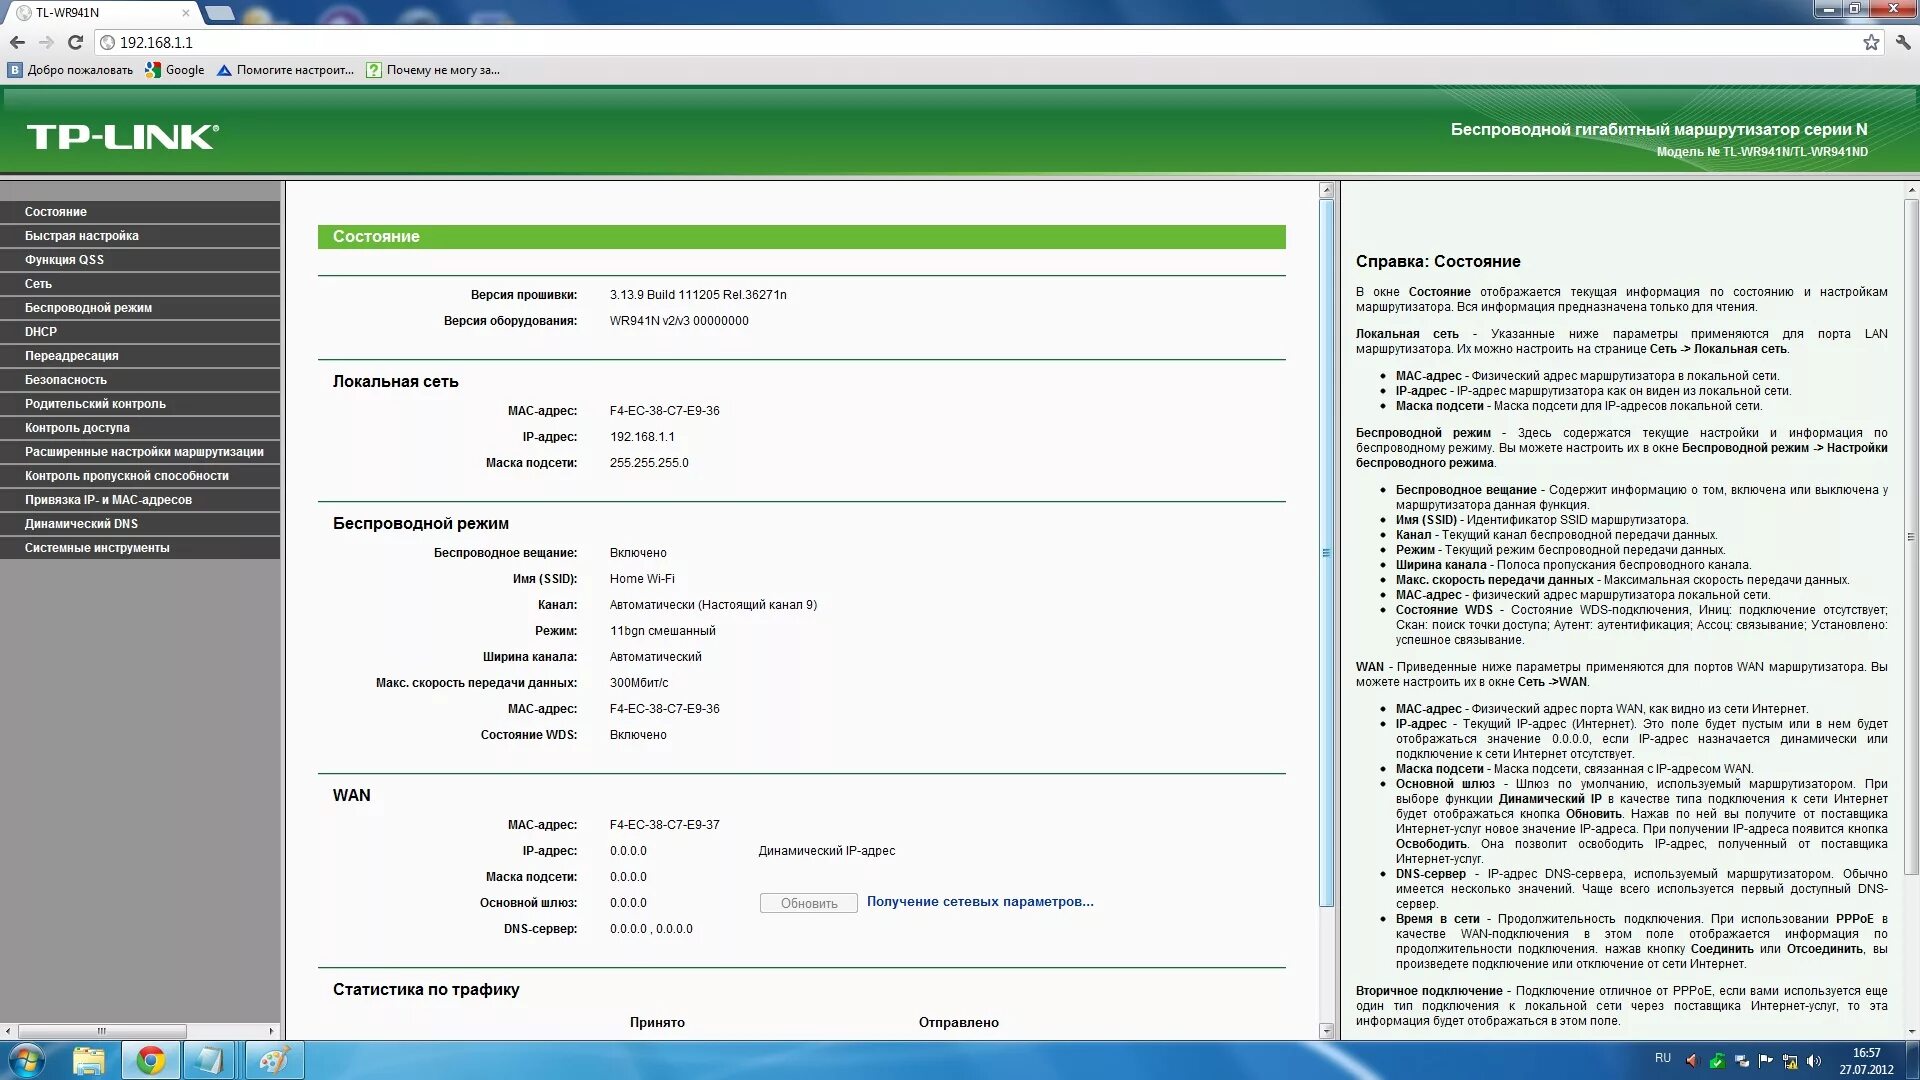Open Беспроводной режим menu section
Viewport: 1920px width, 1080px height.
tap(88, 308)
